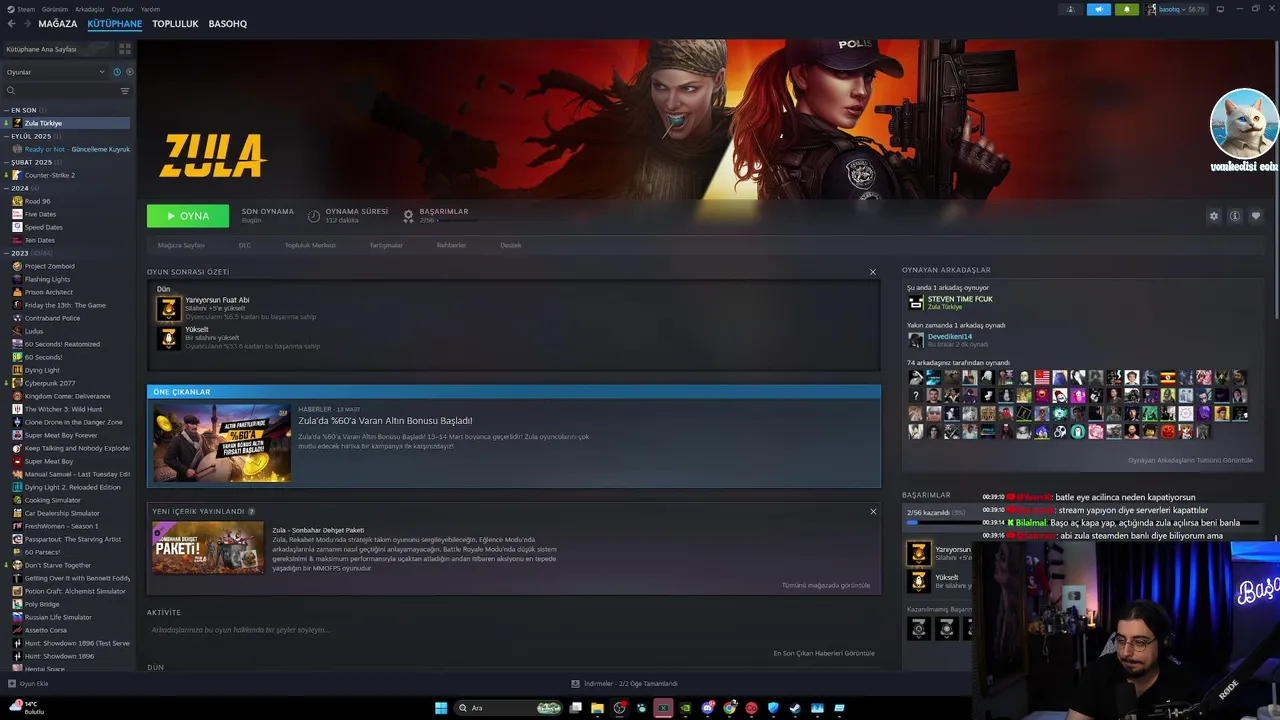
Task: Open the Görünüm menu
Action: (x=57, y=9)
